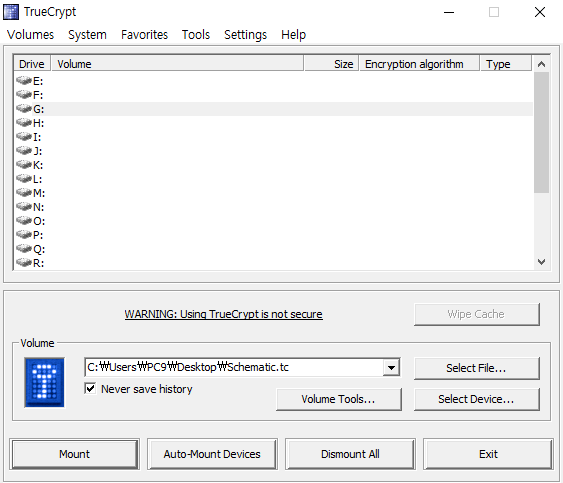
Task: Click the drive list scroll-up arrow
Action: [541, 64]
